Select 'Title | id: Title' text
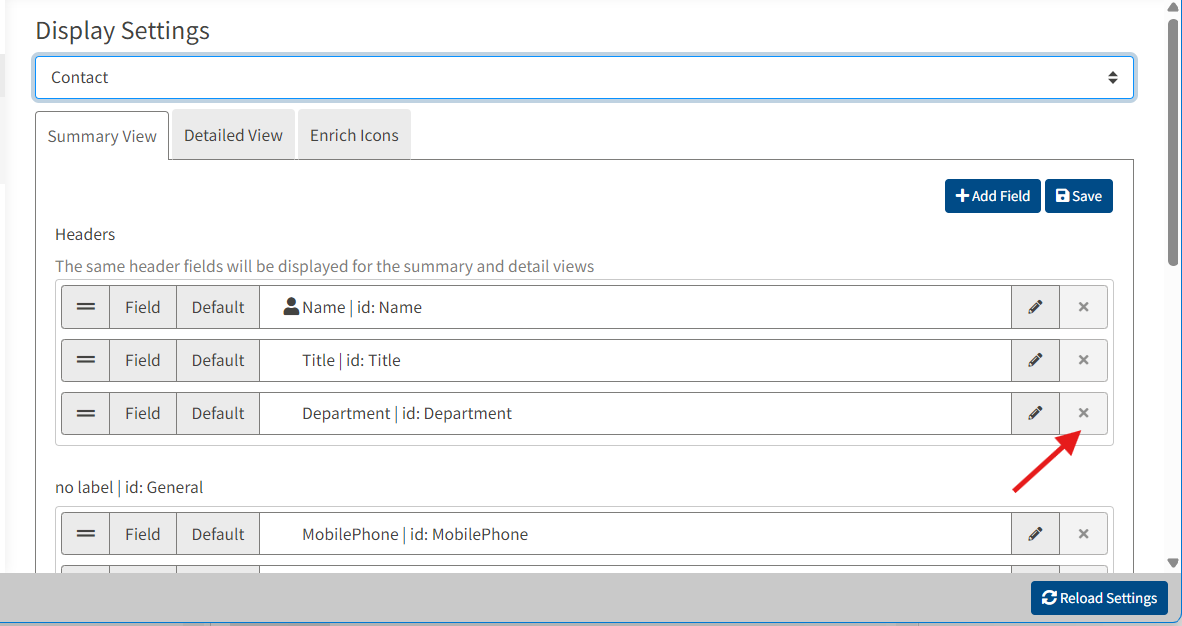Screen dimensions: 1182x626 click(351, 361)
